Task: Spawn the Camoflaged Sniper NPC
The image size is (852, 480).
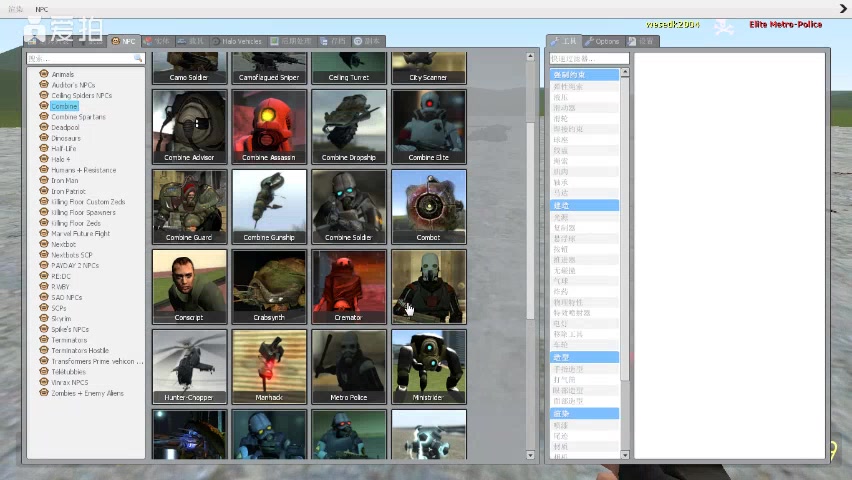Action: coord(269,68)
